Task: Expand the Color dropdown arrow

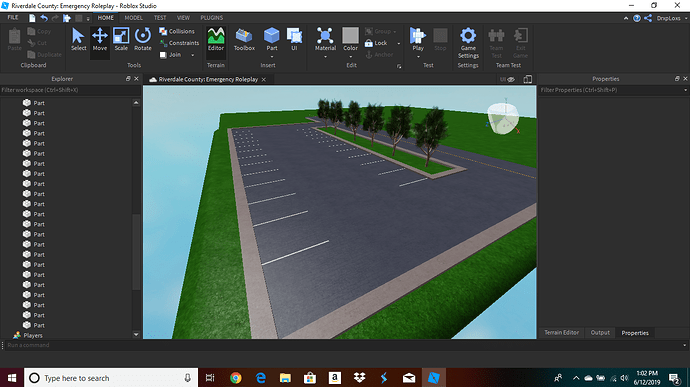Action: pos(350,57)
